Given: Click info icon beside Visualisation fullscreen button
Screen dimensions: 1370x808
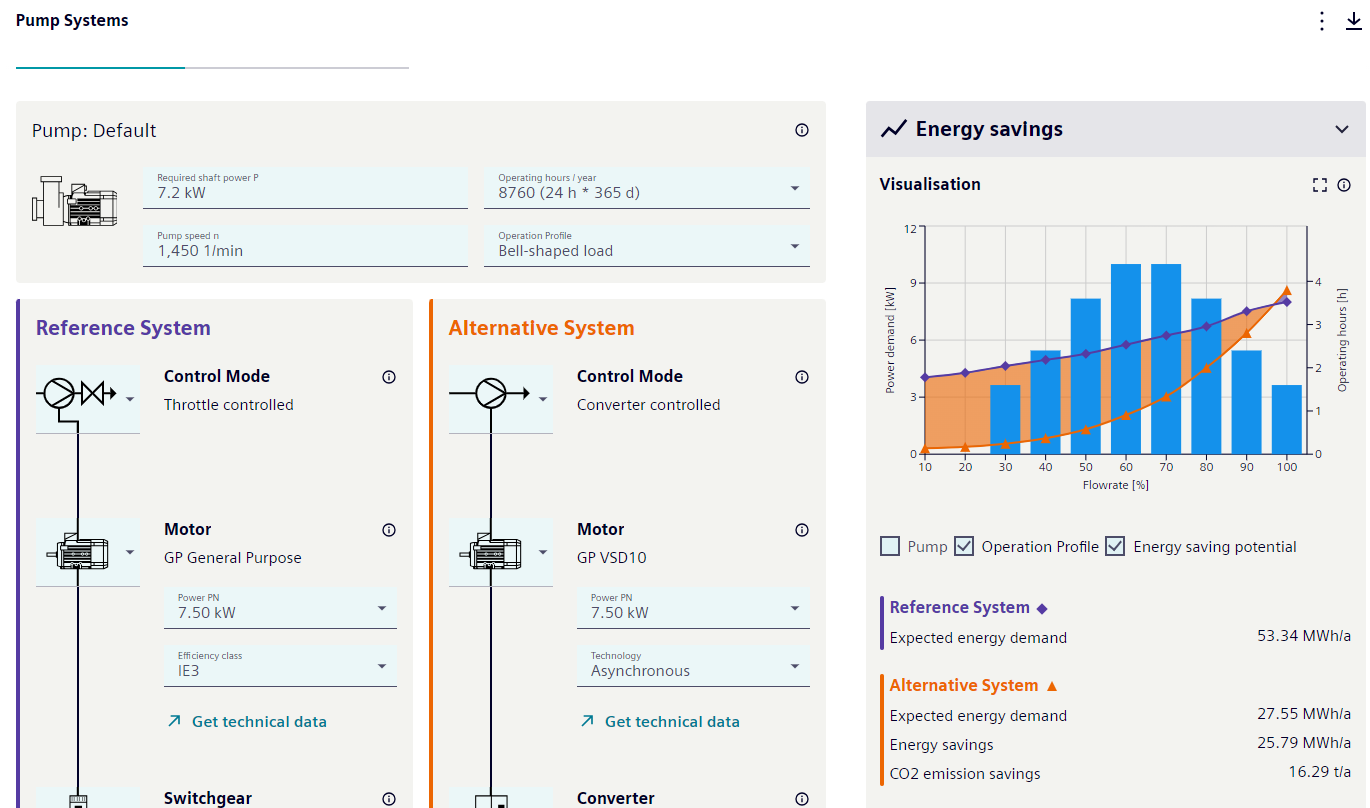Looking at the screenshot, I should pos(1344,185).
